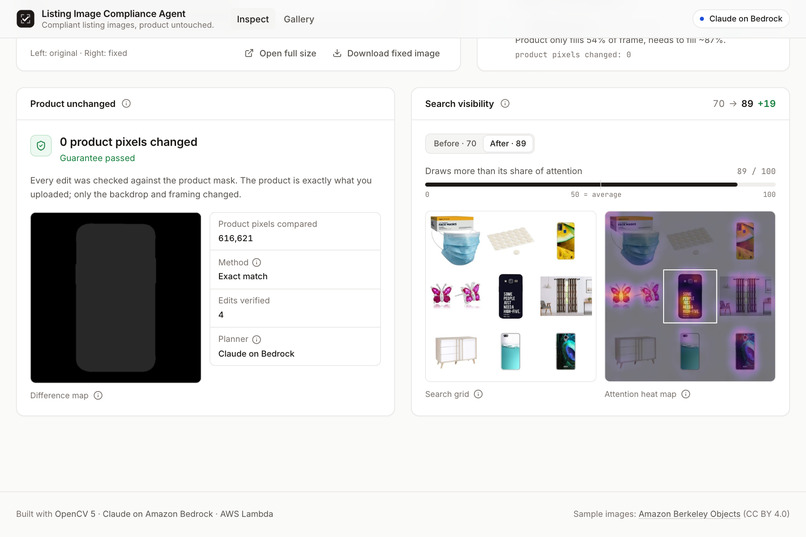
Task: Click the Edits verified value 4
Action: click(x=221, y=314)
